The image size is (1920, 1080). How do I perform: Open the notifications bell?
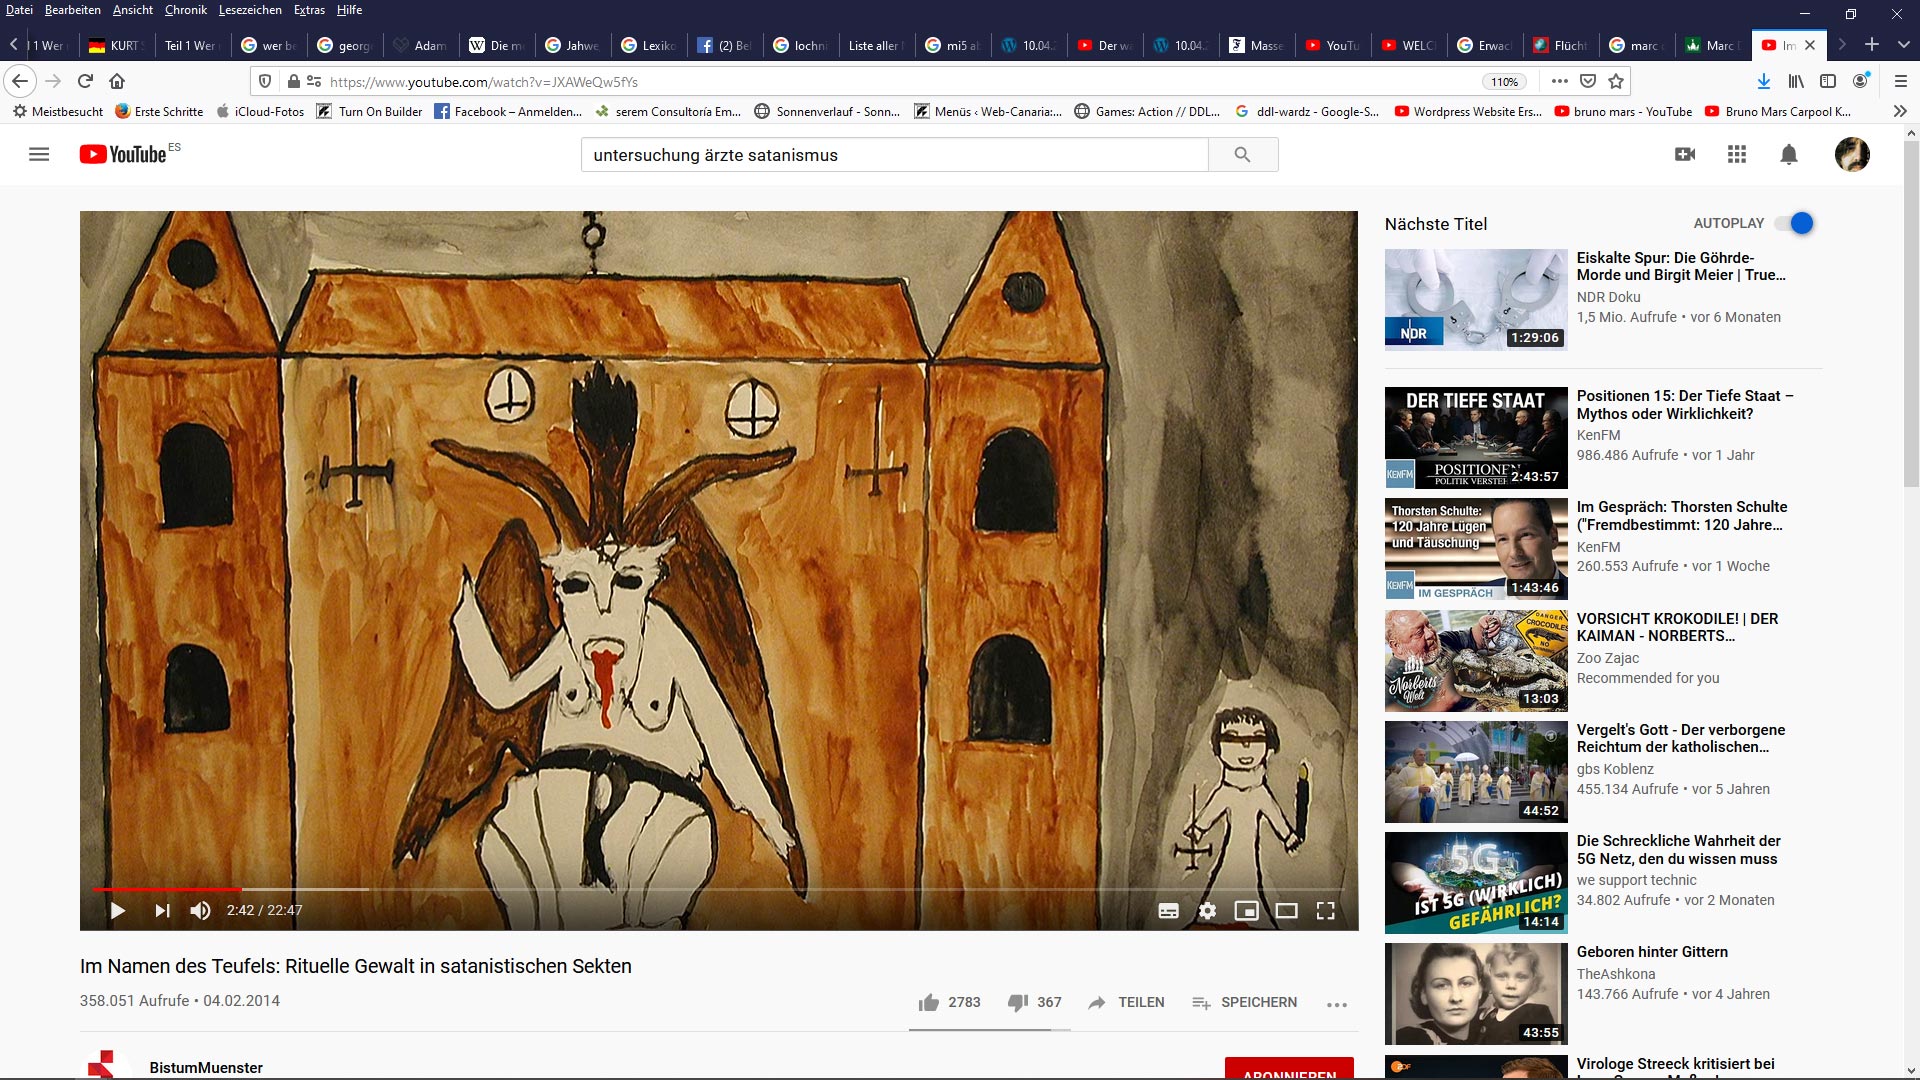pos(1789,155)
